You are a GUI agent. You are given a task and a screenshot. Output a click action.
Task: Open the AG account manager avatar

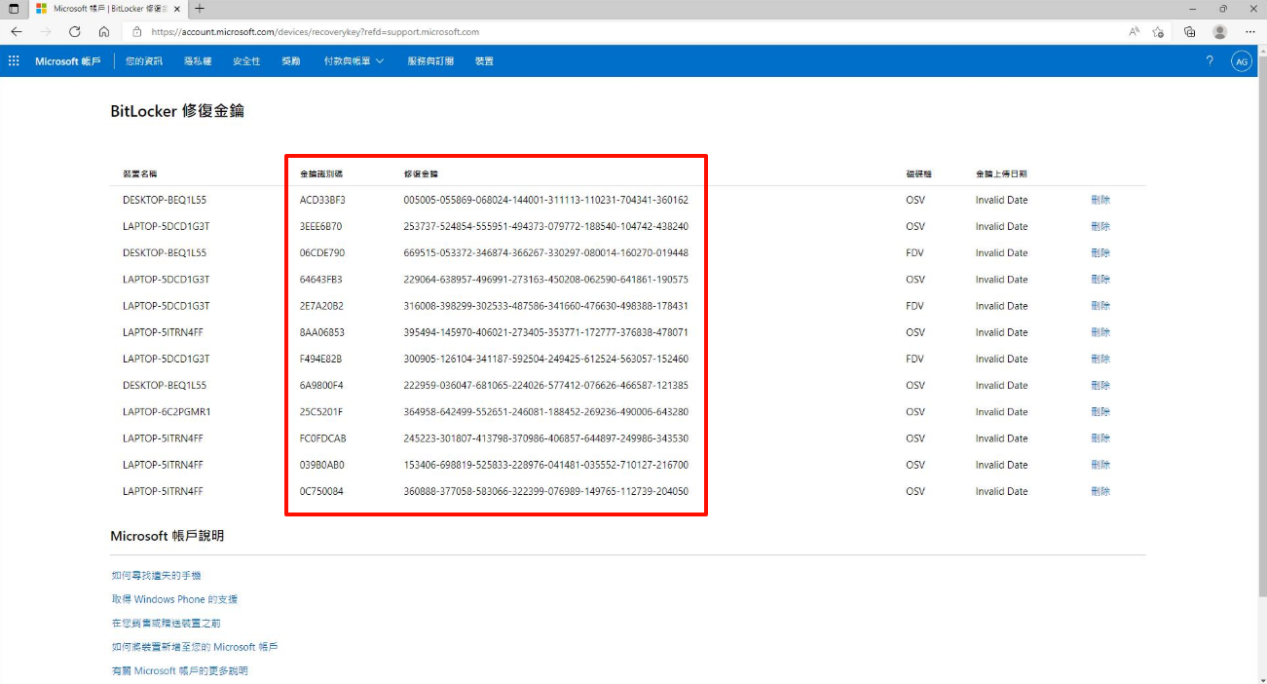point(1241,61)
